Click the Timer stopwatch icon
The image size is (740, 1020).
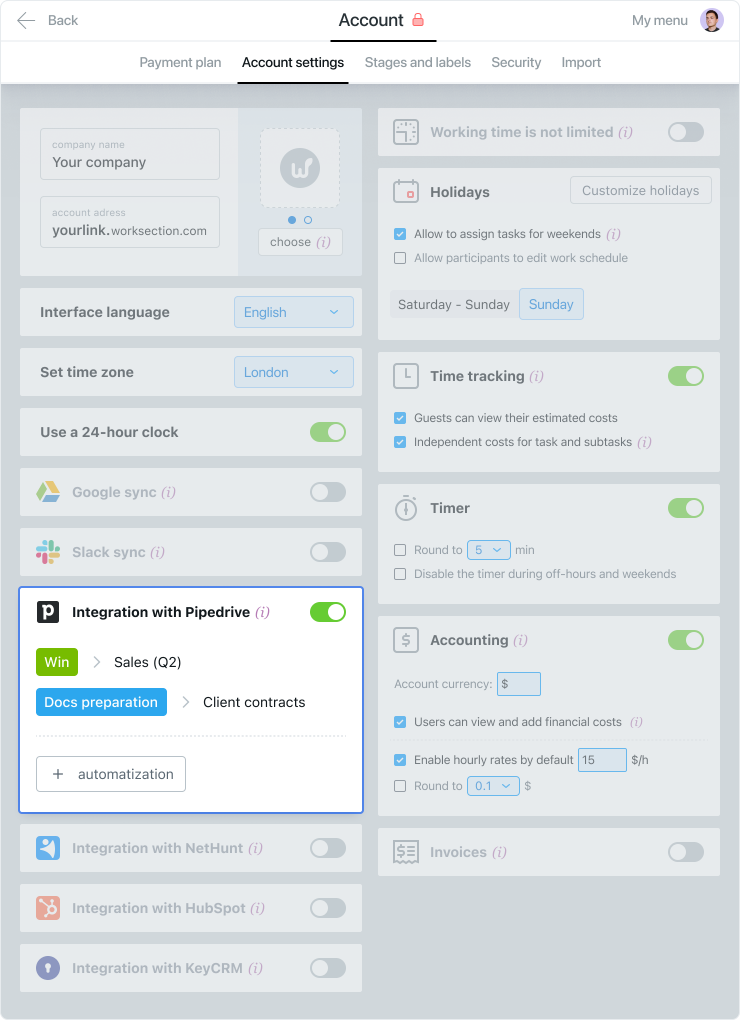tap(406, 508)
